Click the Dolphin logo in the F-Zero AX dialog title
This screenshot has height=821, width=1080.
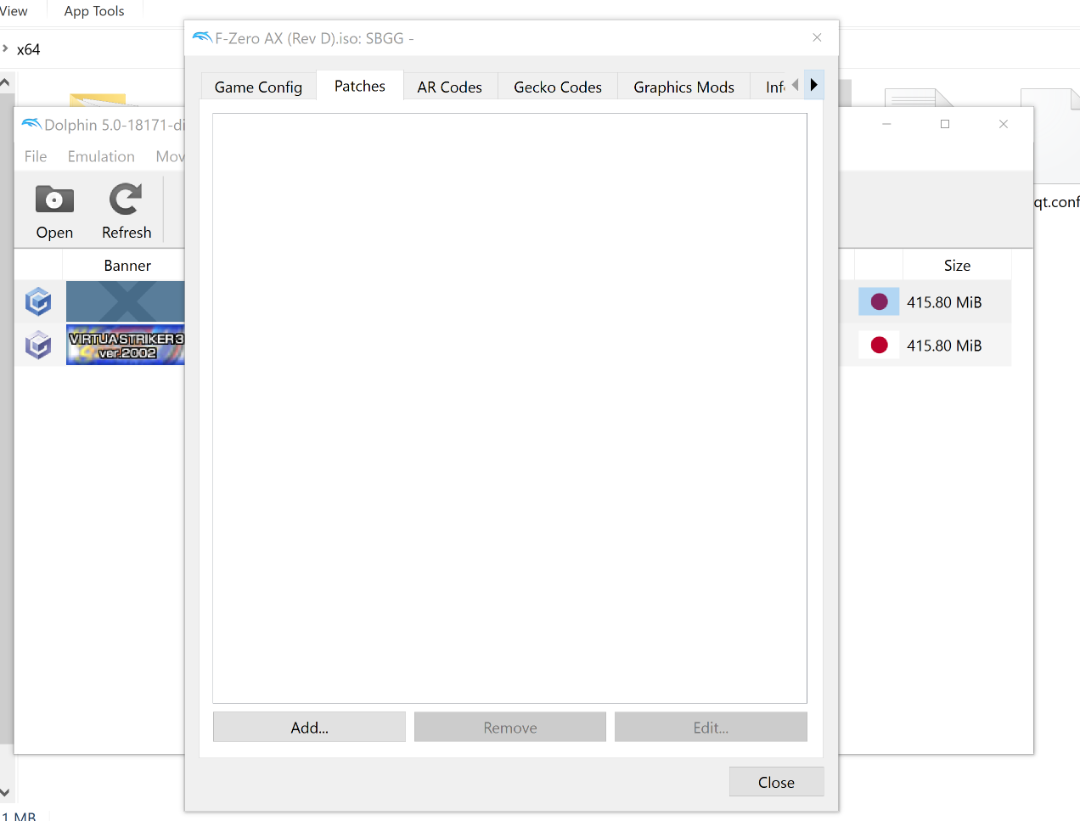[x=202, y=38]
